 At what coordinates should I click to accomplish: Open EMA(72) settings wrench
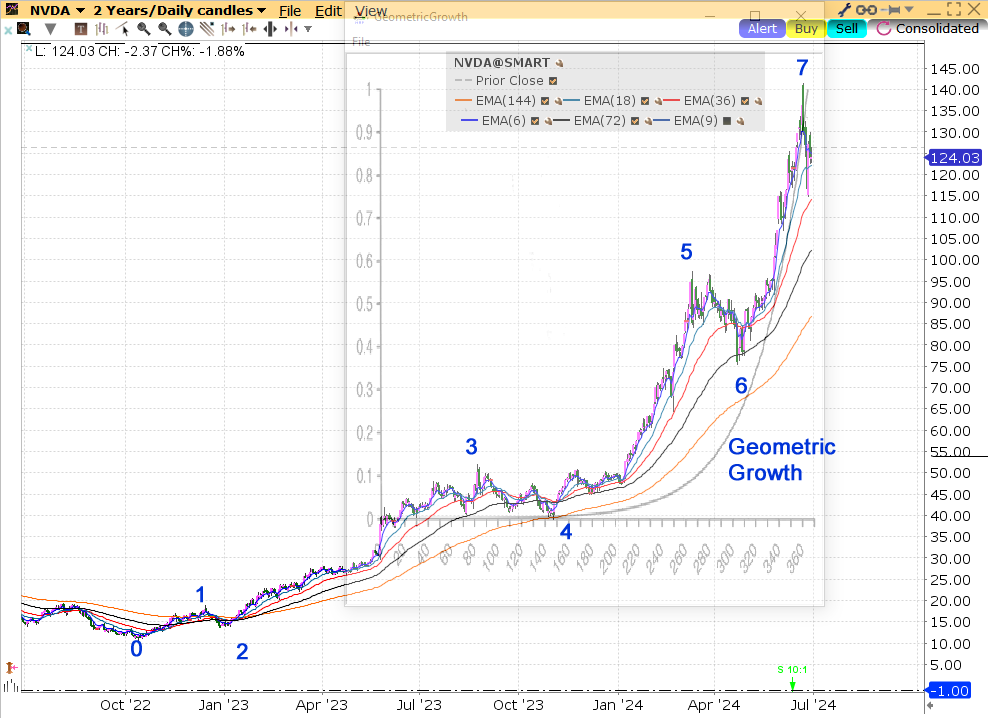(648, 121)
